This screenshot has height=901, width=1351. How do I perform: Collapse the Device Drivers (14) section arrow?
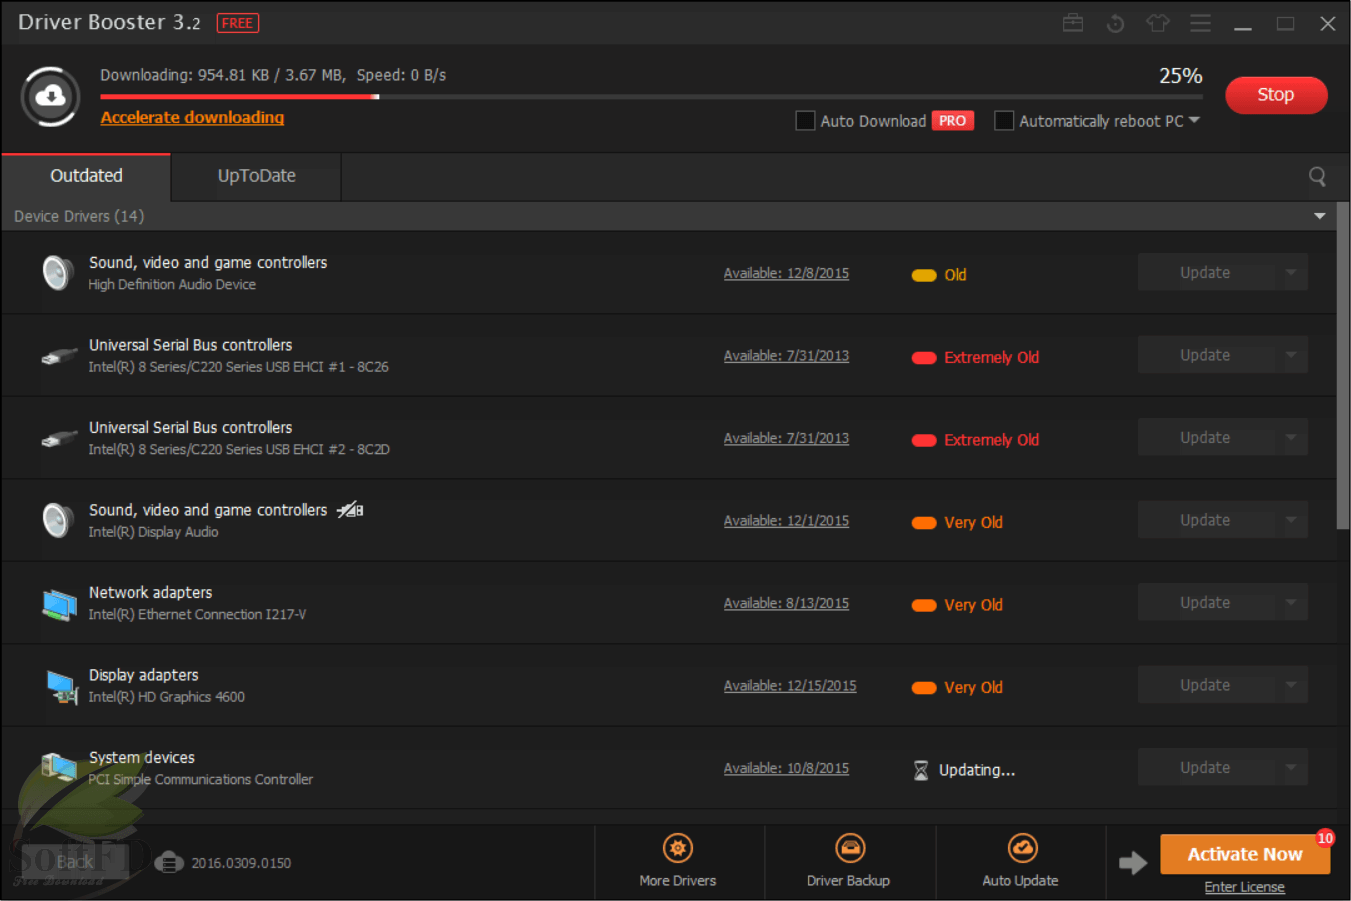(1319, 216)
